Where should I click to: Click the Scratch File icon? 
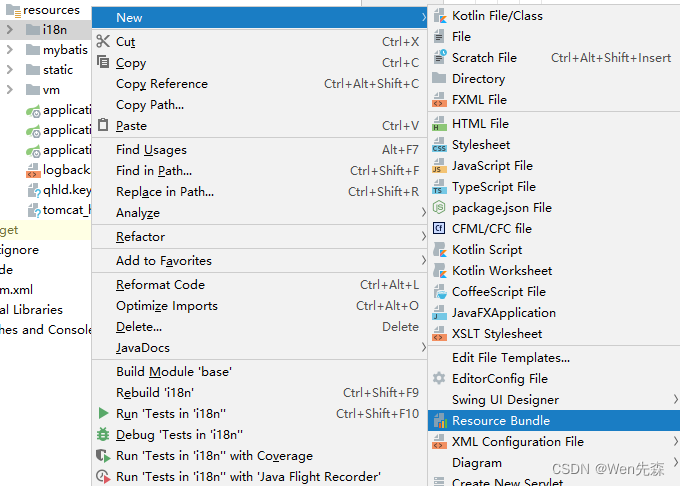(x=440, y=57)
